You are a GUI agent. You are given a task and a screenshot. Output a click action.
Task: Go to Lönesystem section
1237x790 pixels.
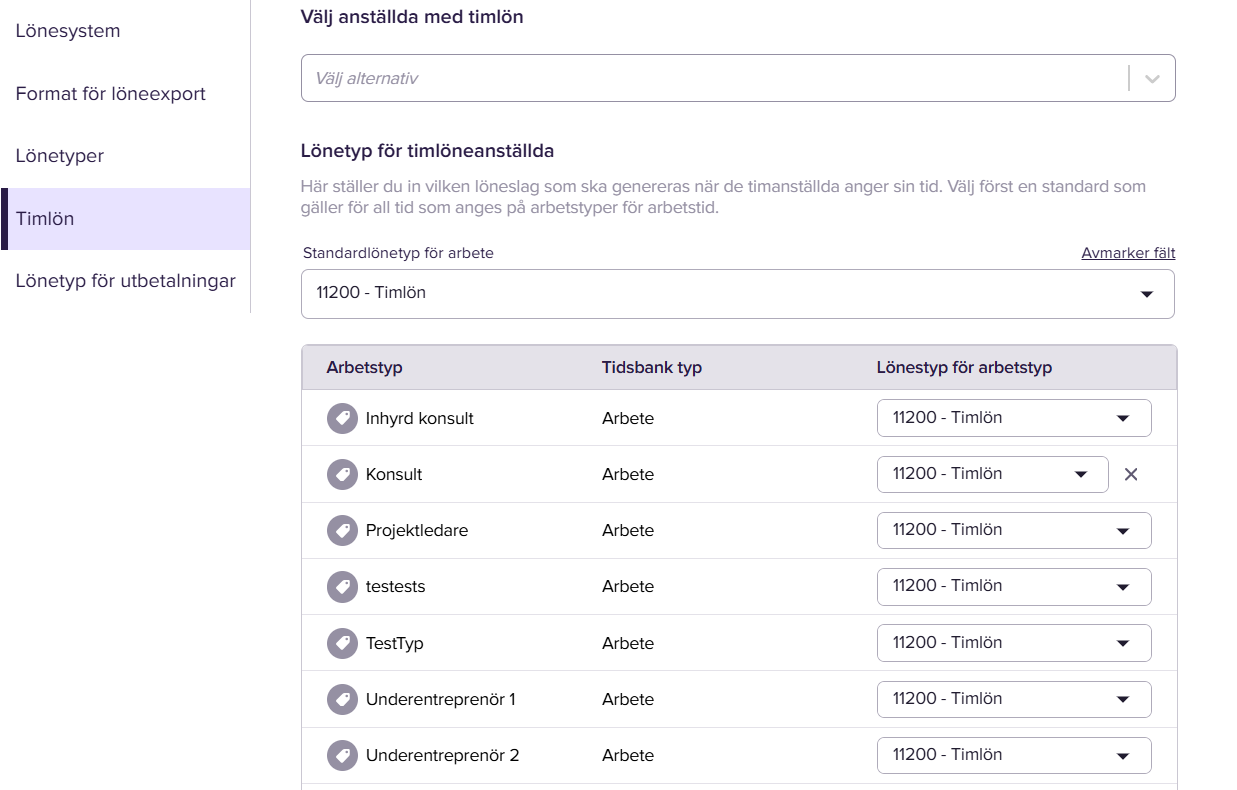click(x=68, y=31)
